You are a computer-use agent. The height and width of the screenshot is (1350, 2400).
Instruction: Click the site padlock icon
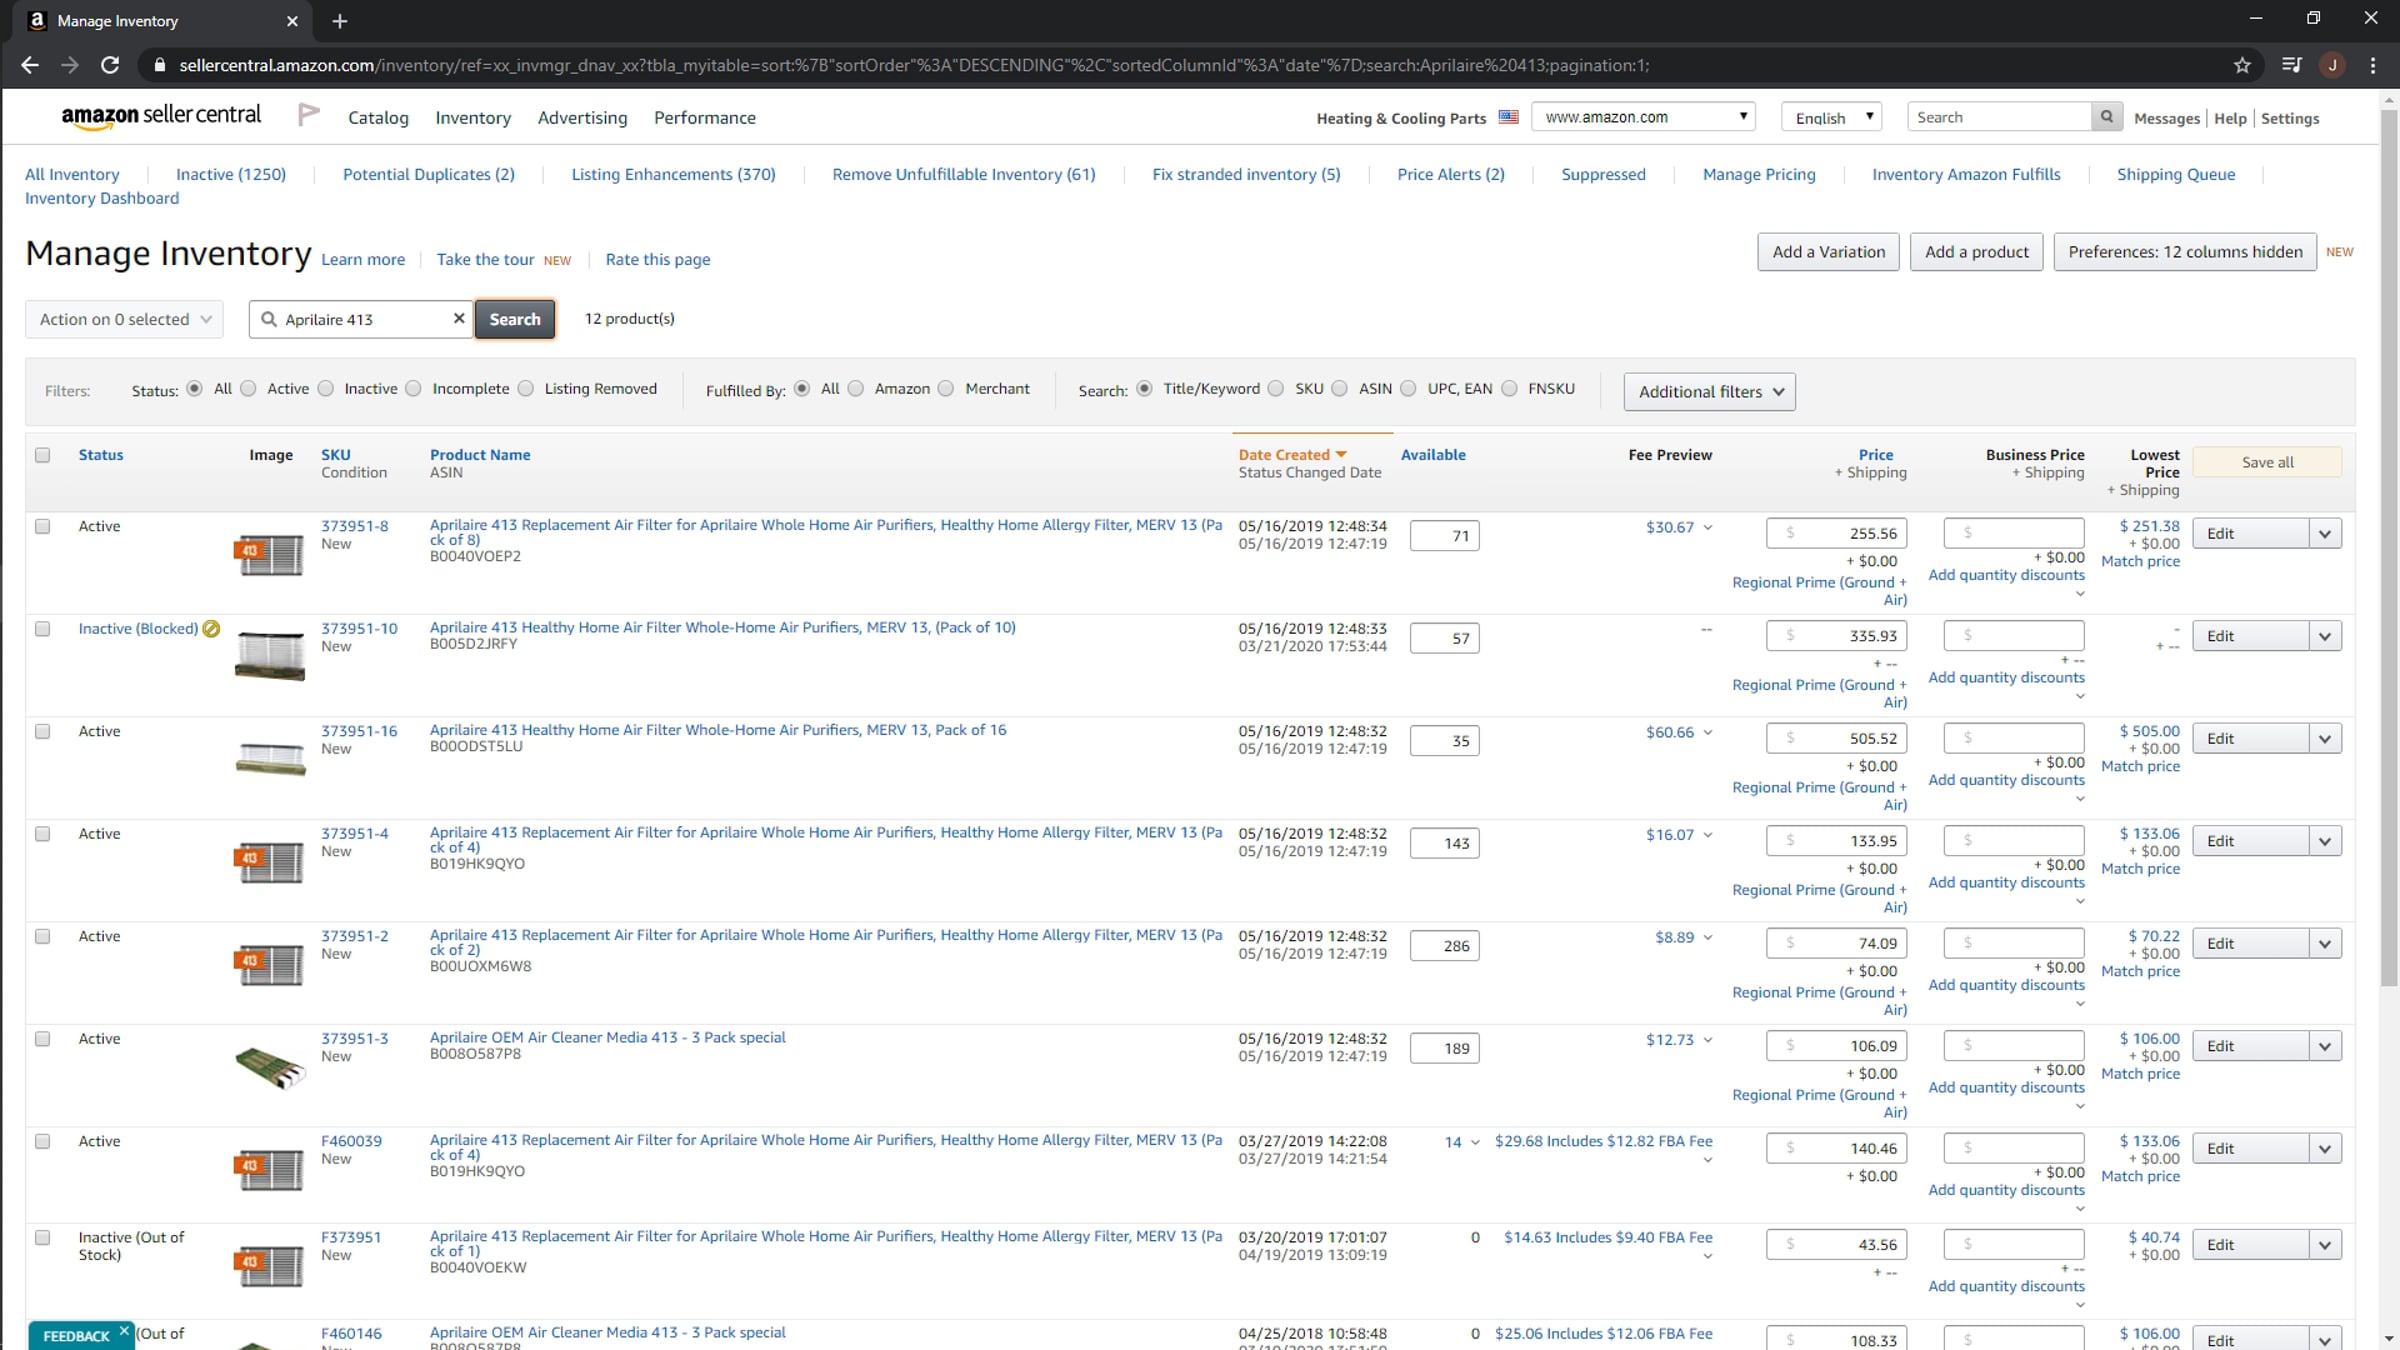pos(159,65)
